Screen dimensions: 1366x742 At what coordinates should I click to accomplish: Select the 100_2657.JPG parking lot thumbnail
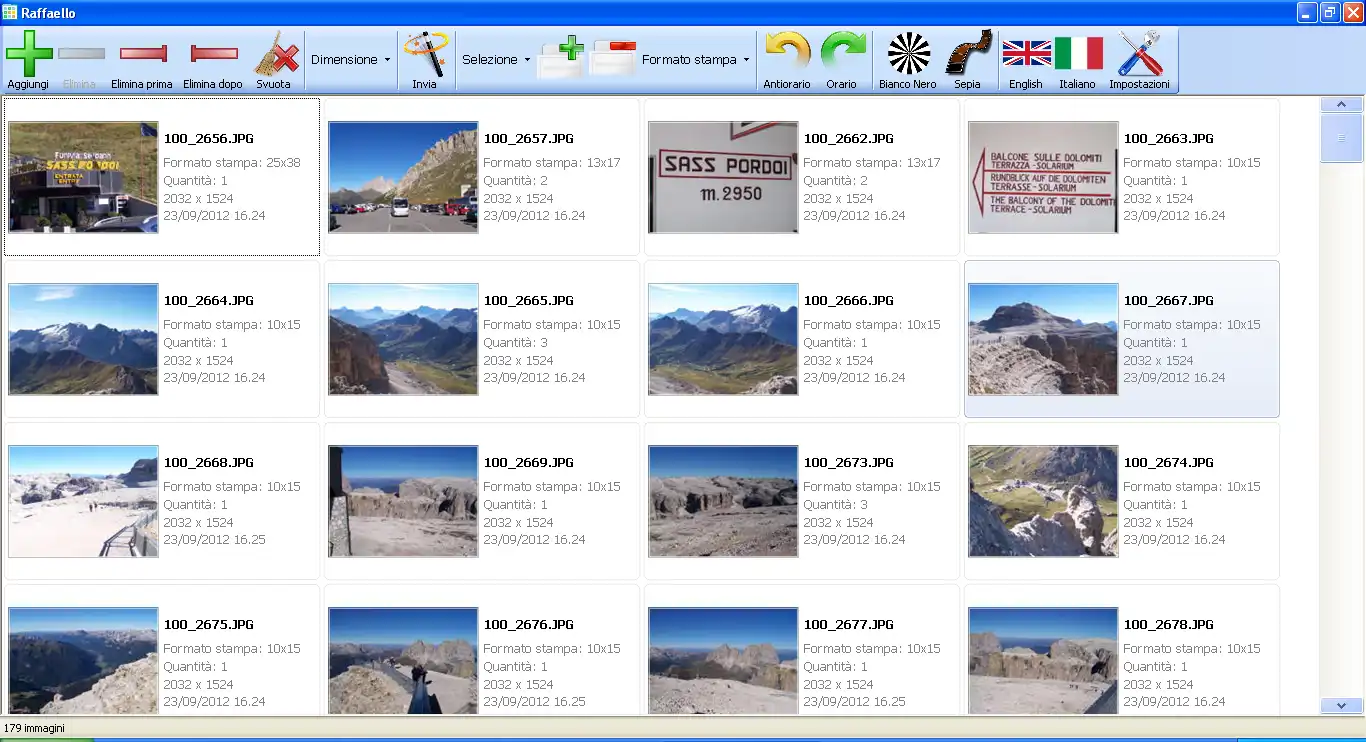coord(403,178)
